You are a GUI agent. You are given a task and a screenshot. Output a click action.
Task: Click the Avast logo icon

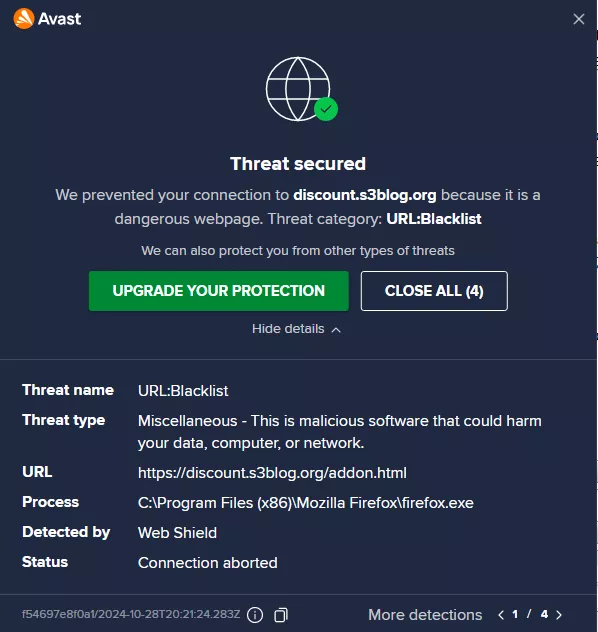pos(24,19)
